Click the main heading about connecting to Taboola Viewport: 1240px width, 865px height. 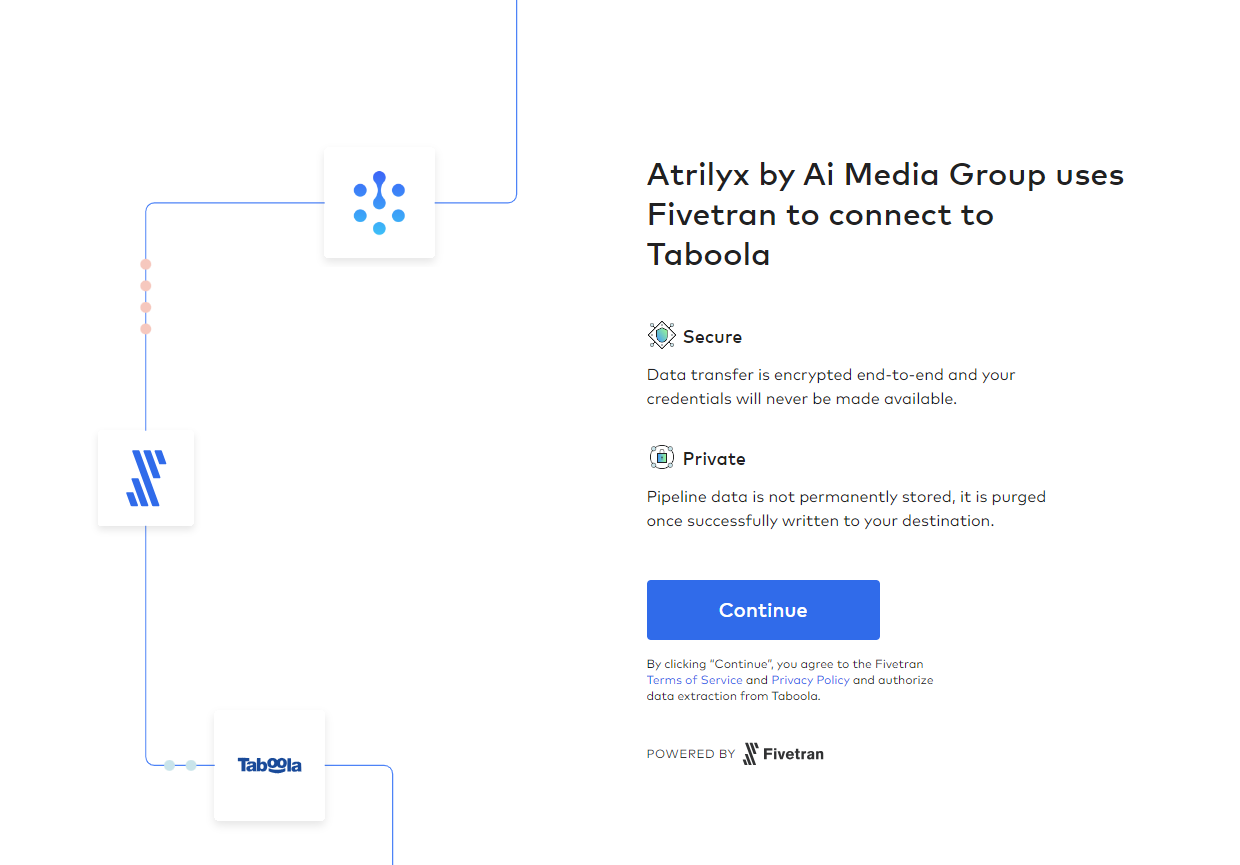point(885,215)
